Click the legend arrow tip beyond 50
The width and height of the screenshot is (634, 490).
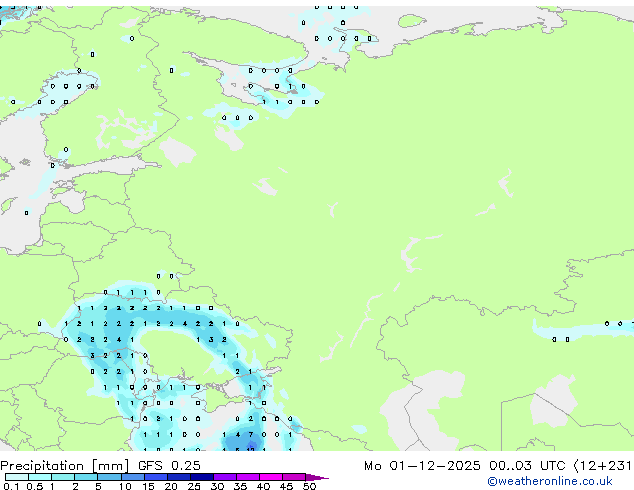pos(317,477)
